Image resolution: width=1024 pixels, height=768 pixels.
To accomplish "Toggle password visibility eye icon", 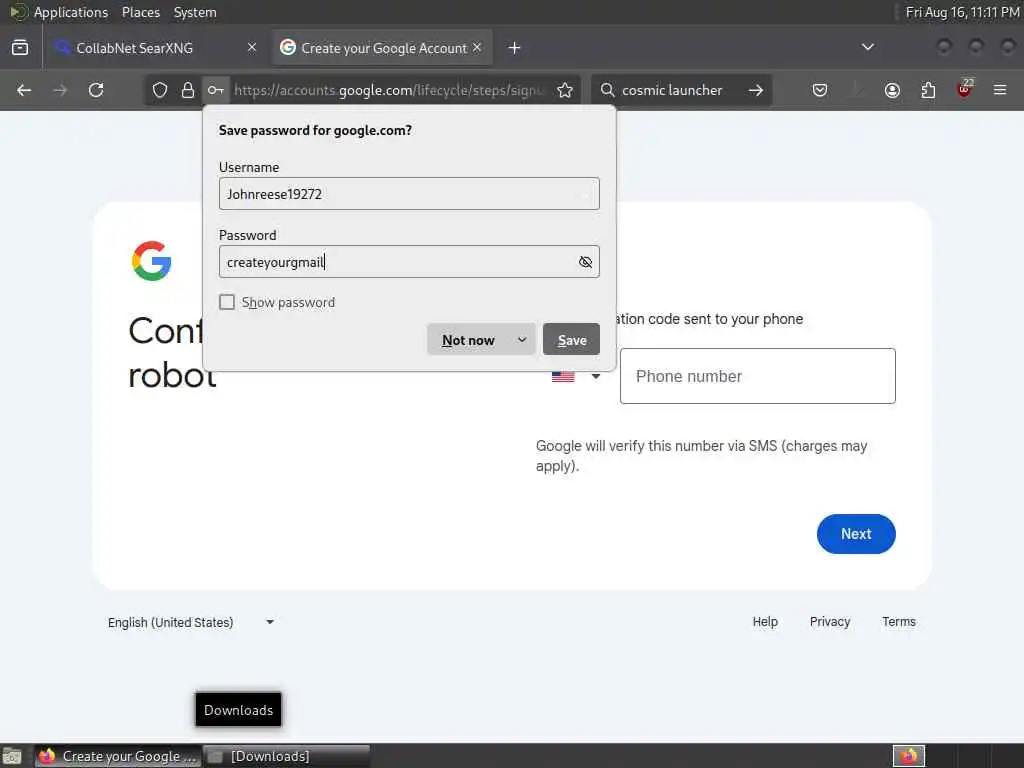I will click(x=585, y=262).
